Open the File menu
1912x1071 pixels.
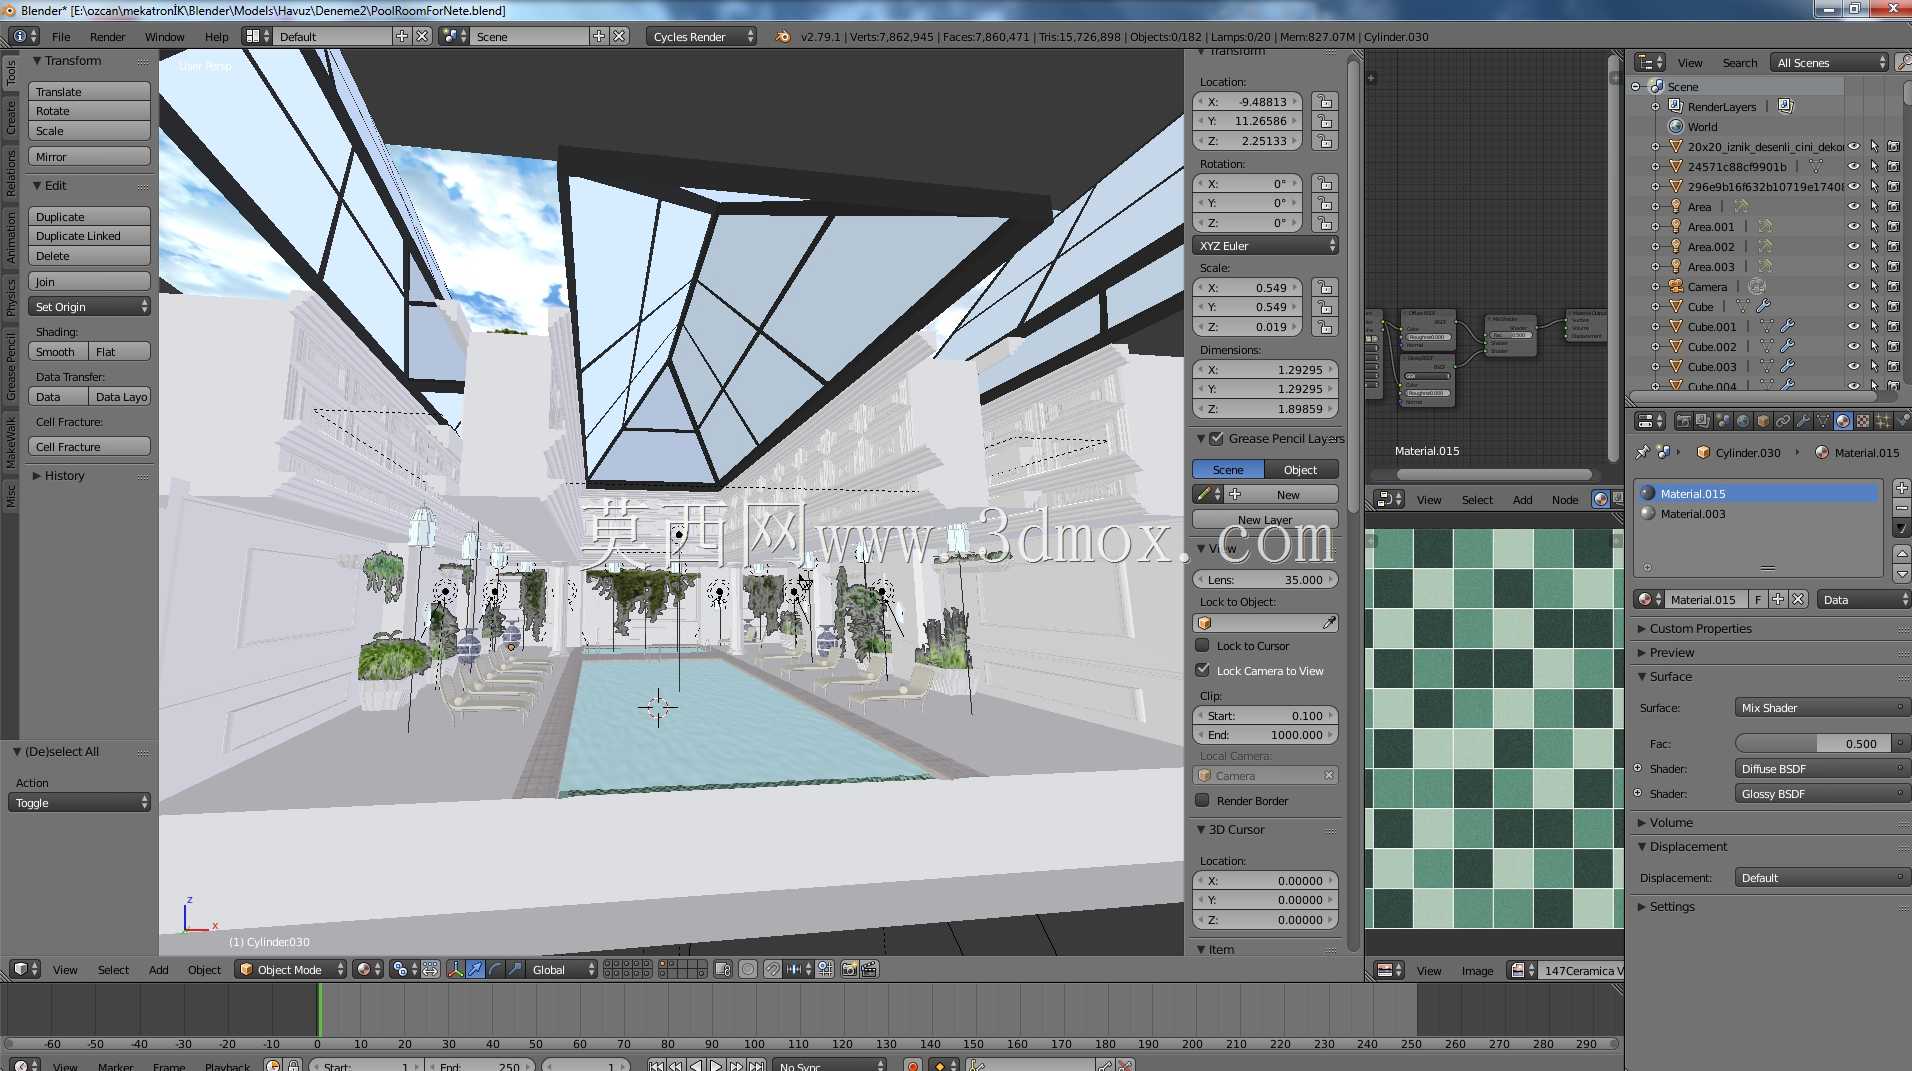point(61,36)
